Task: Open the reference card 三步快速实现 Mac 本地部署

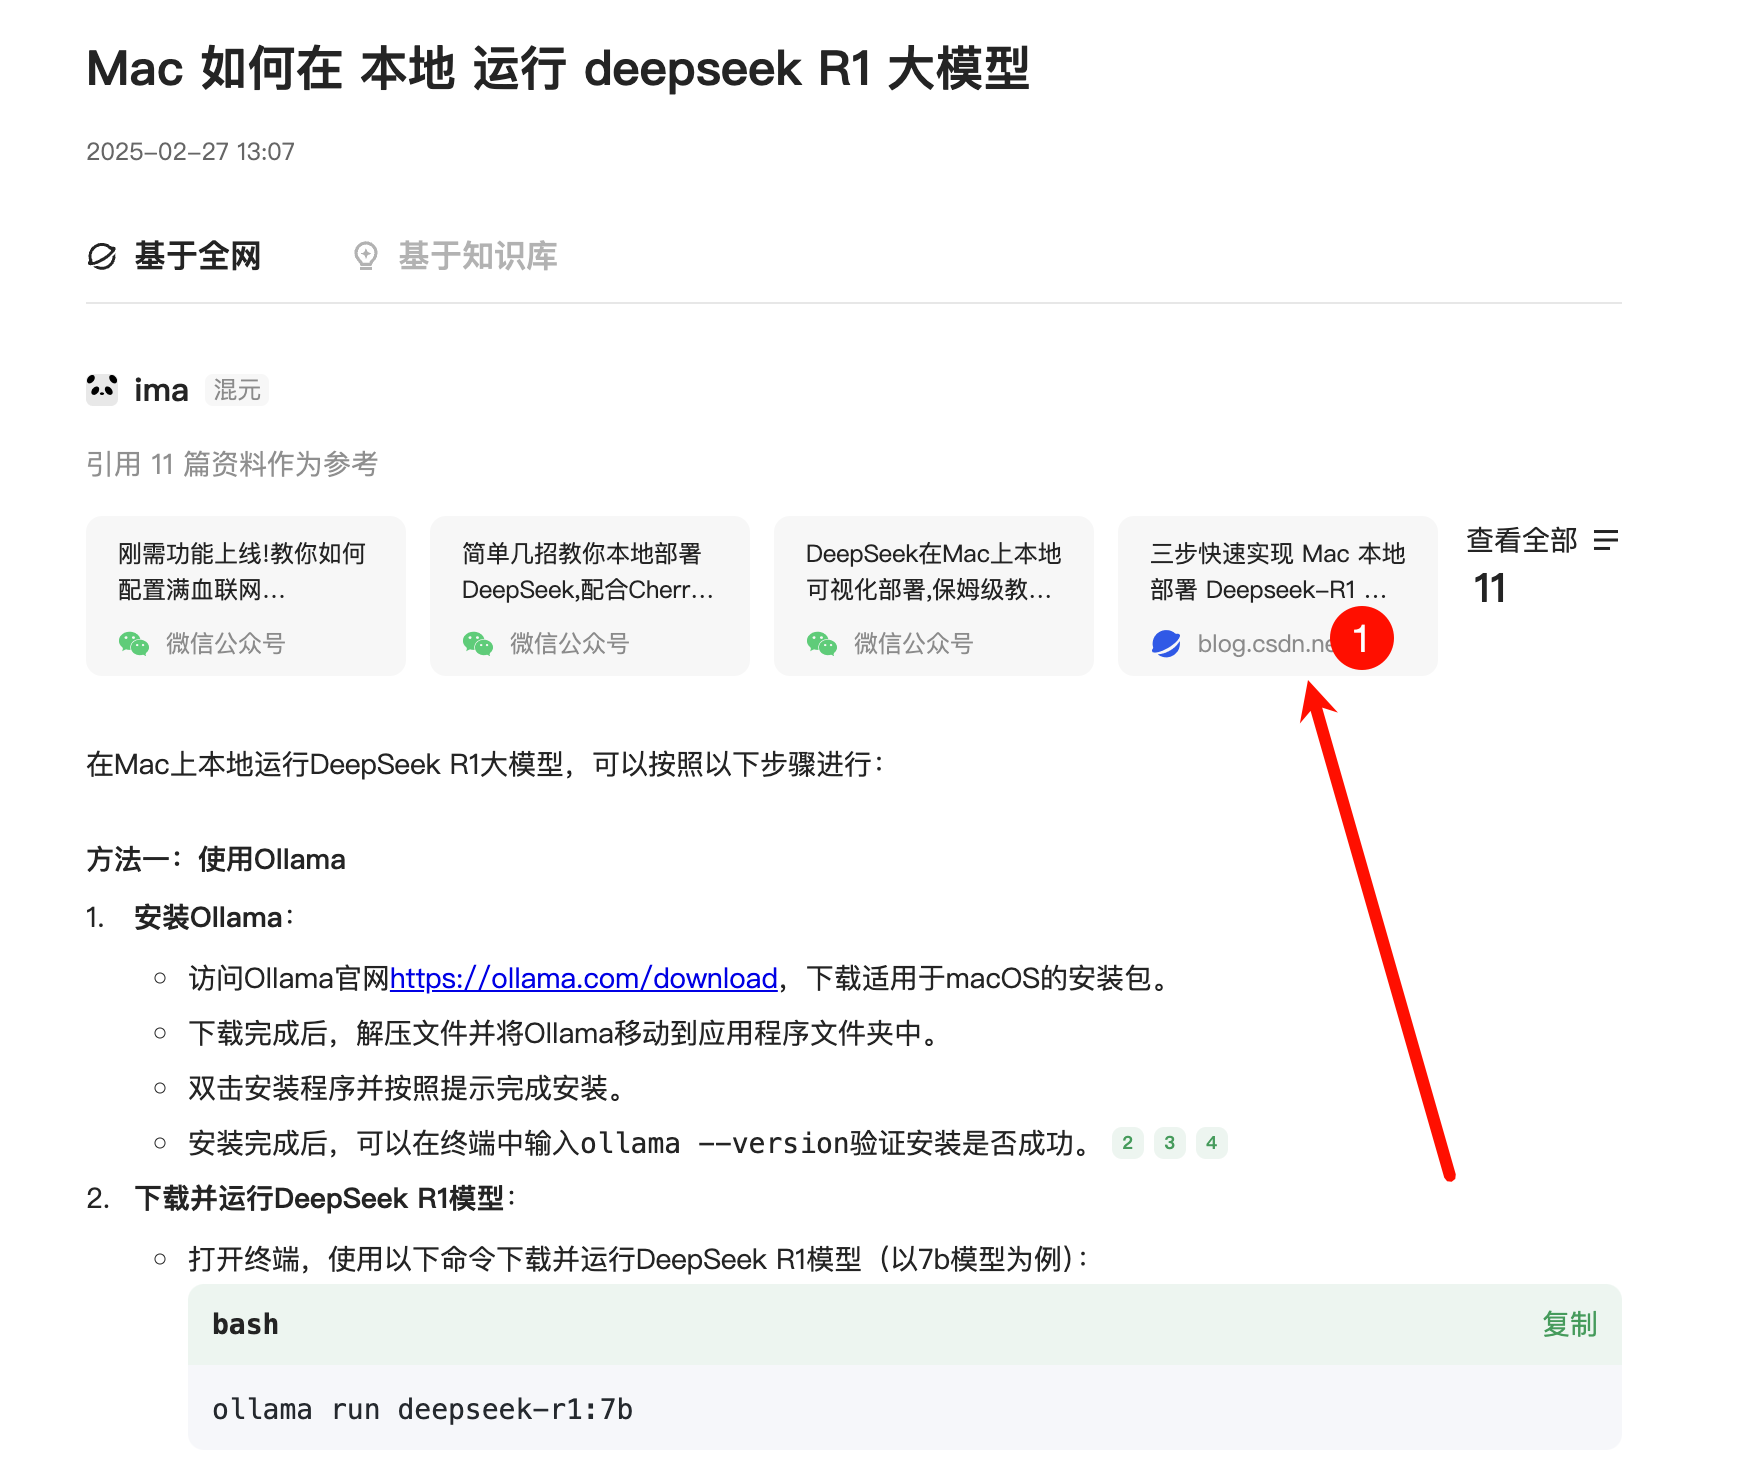Action: [1278, 596]
